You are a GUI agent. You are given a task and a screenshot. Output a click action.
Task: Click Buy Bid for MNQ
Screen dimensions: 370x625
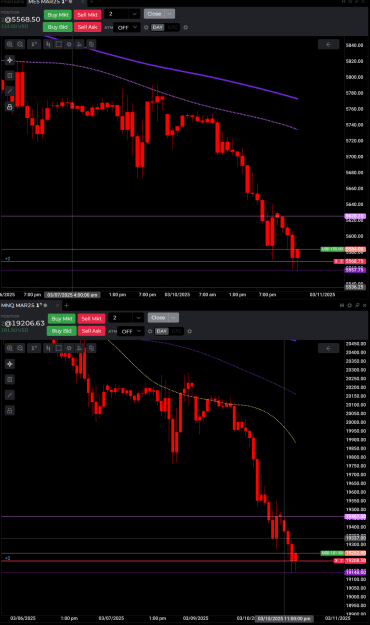coord(62,331)
